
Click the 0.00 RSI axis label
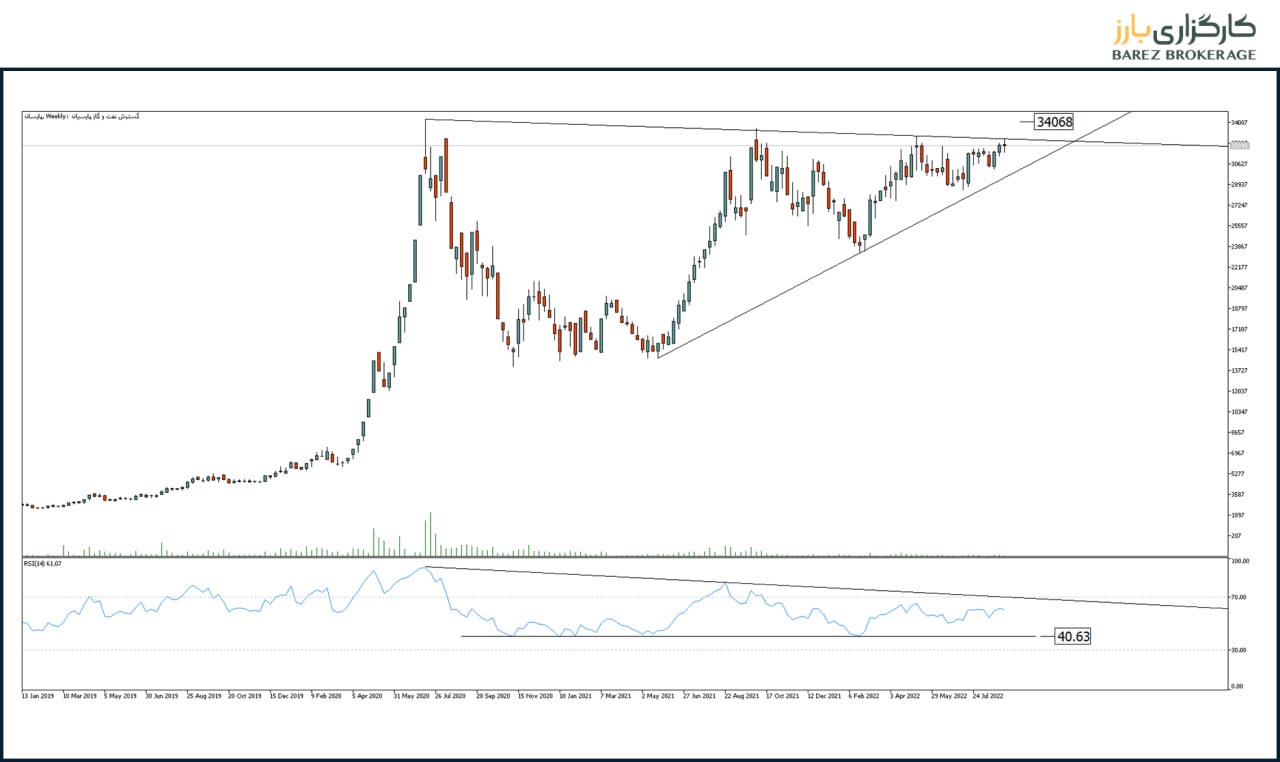point(1238,686)
